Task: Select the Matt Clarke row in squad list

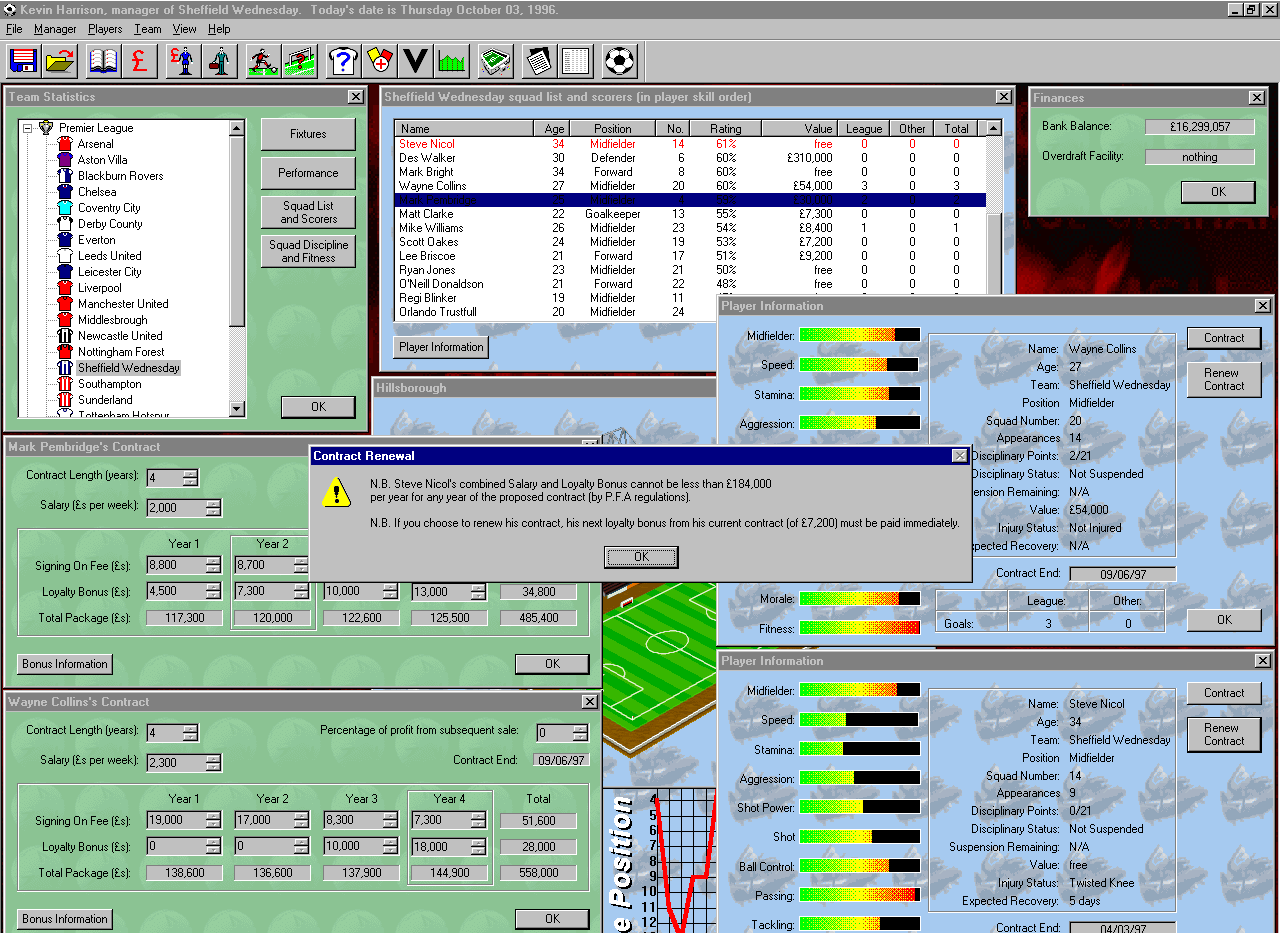Action: point(690,214)
